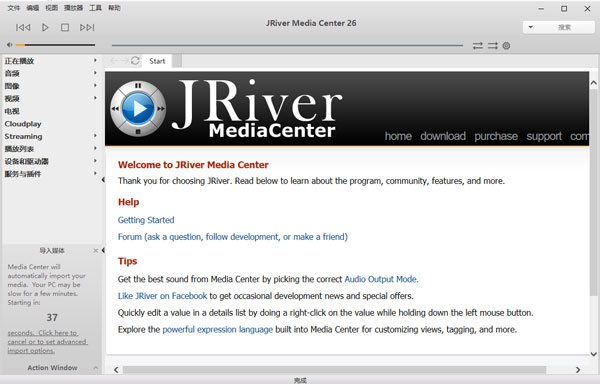
Task: Open the search box dropdown arrow
Action: click(530, 27)
